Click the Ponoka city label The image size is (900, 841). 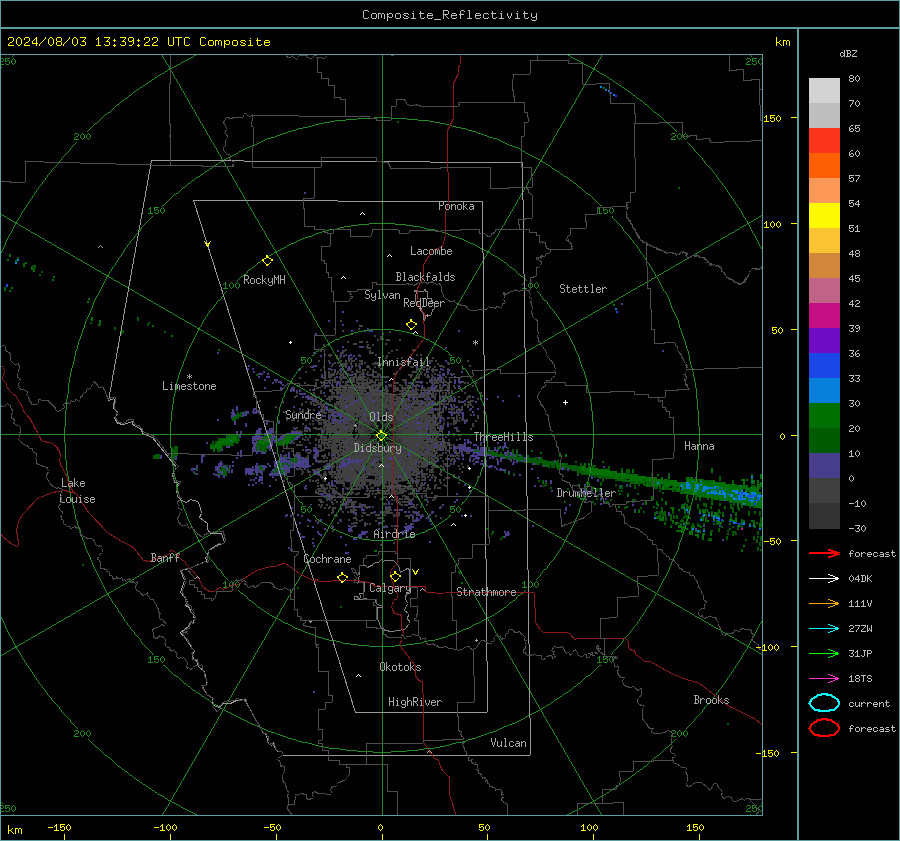pos(456,206)
